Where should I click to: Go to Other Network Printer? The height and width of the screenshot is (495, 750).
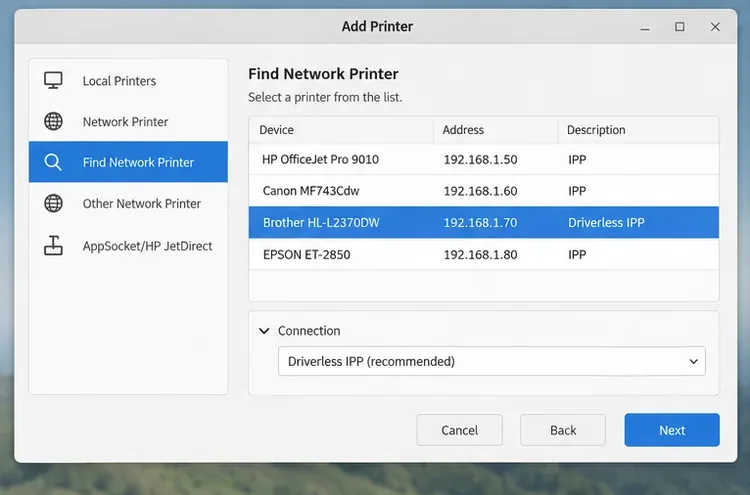(128, 203)
